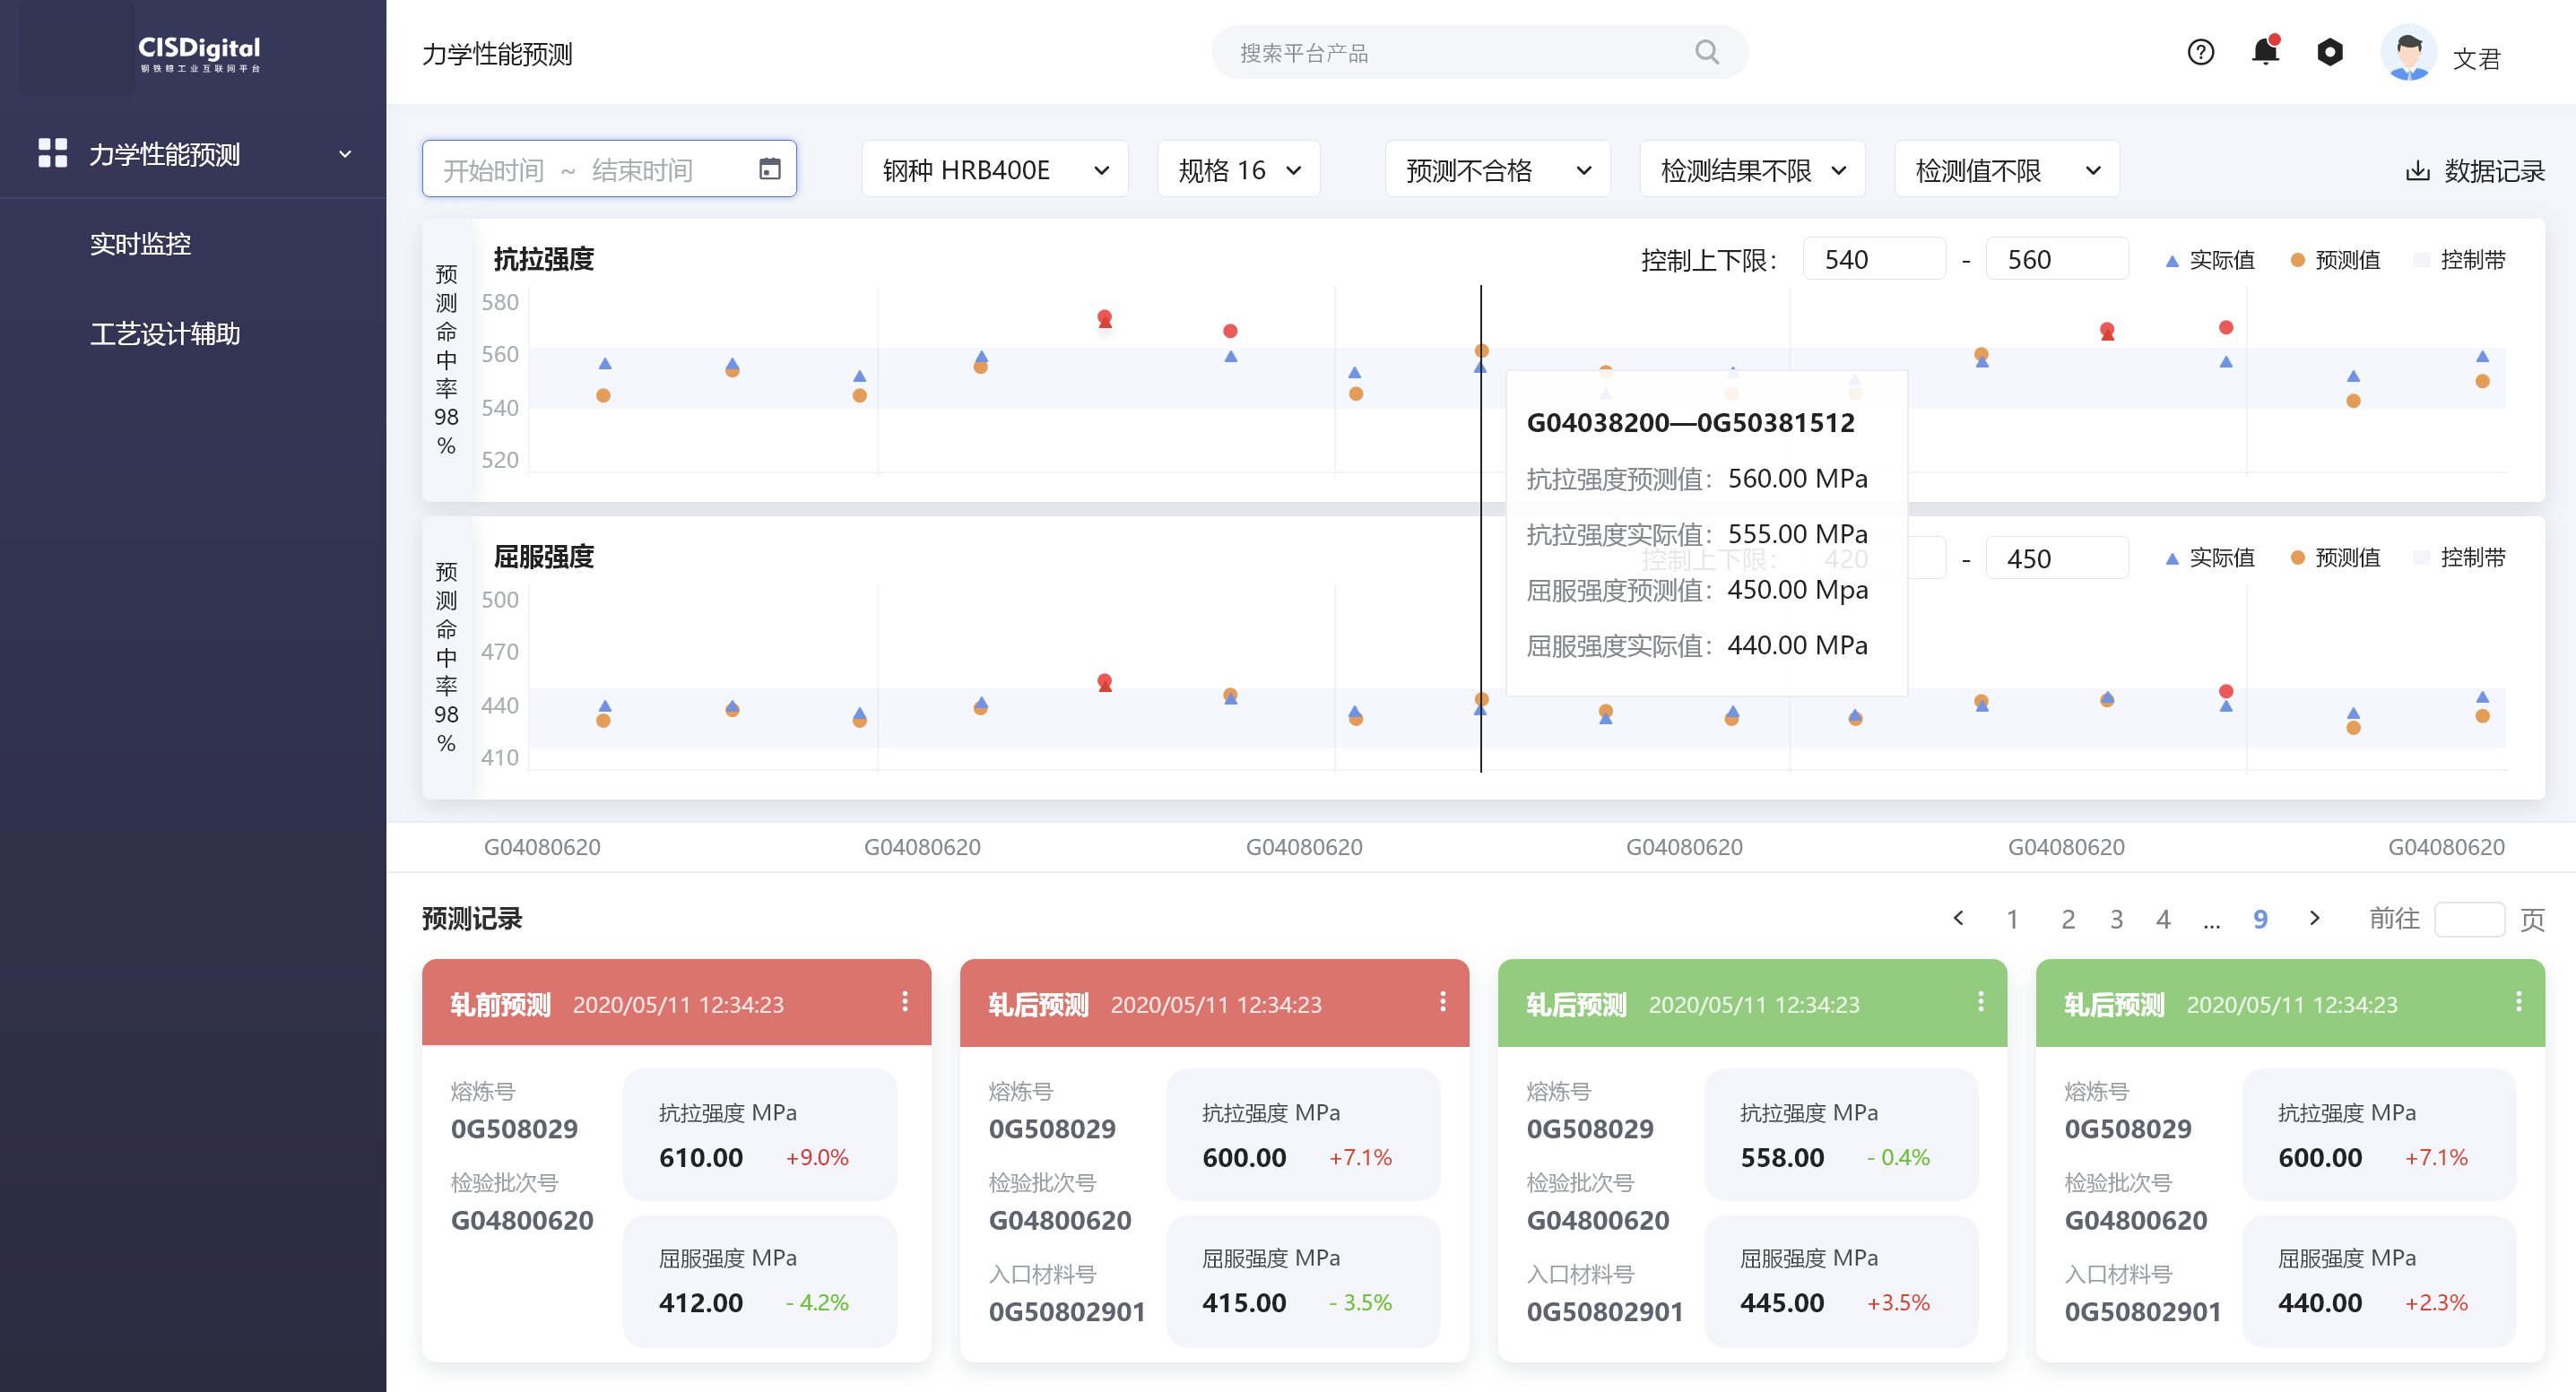Screen dimensions: 2576x1392
Task: Click the 抗拉强度 upper limit field 560
Action: [x=2055, y=260]
